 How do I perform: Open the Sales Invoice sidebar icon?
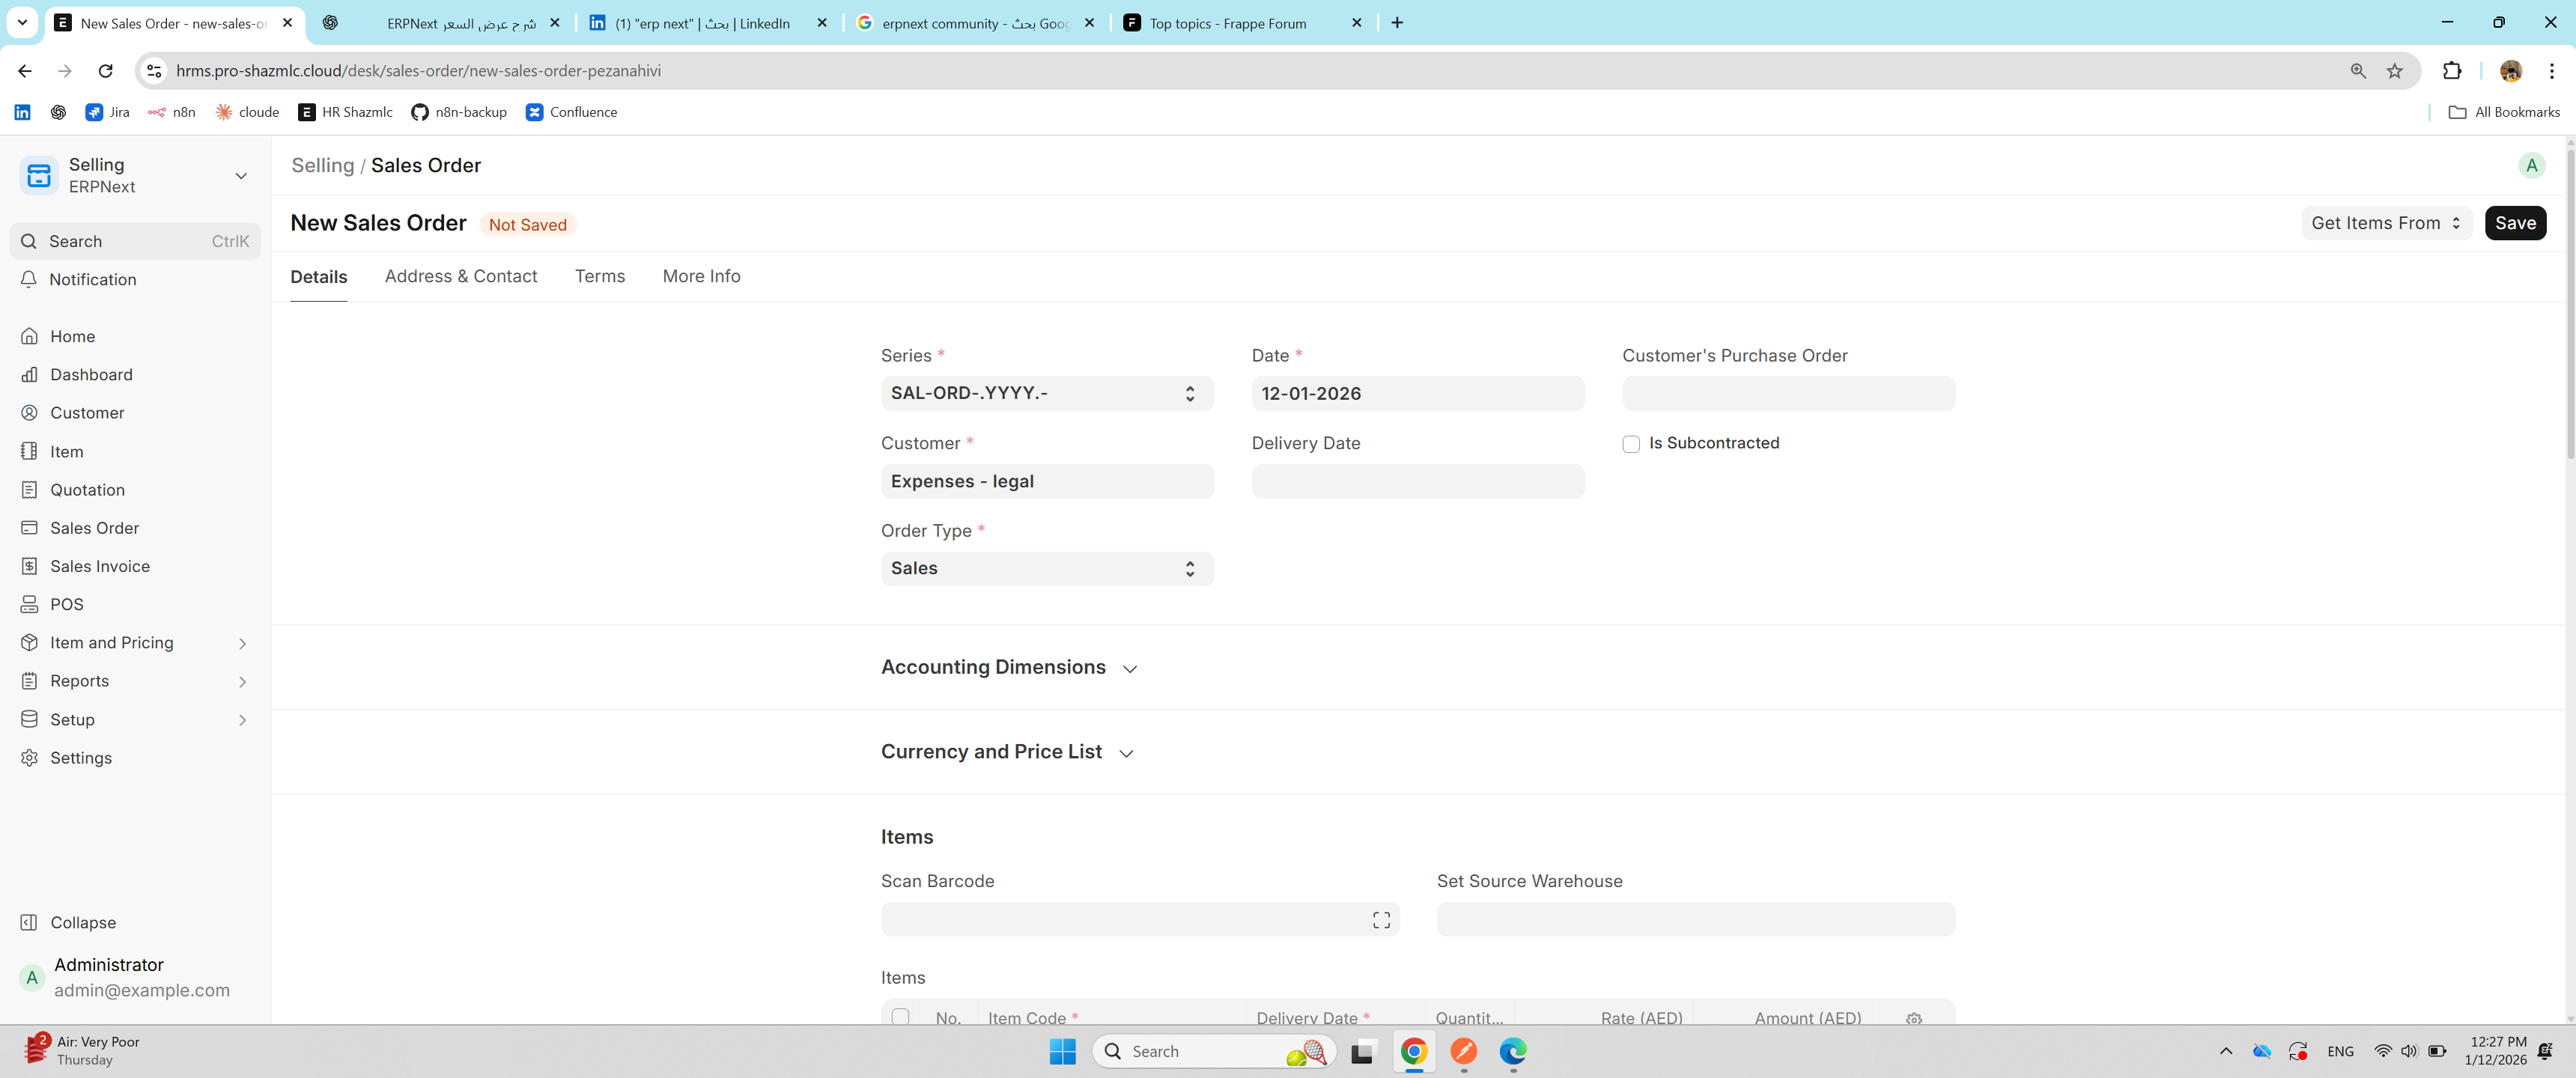click(30, 566)
